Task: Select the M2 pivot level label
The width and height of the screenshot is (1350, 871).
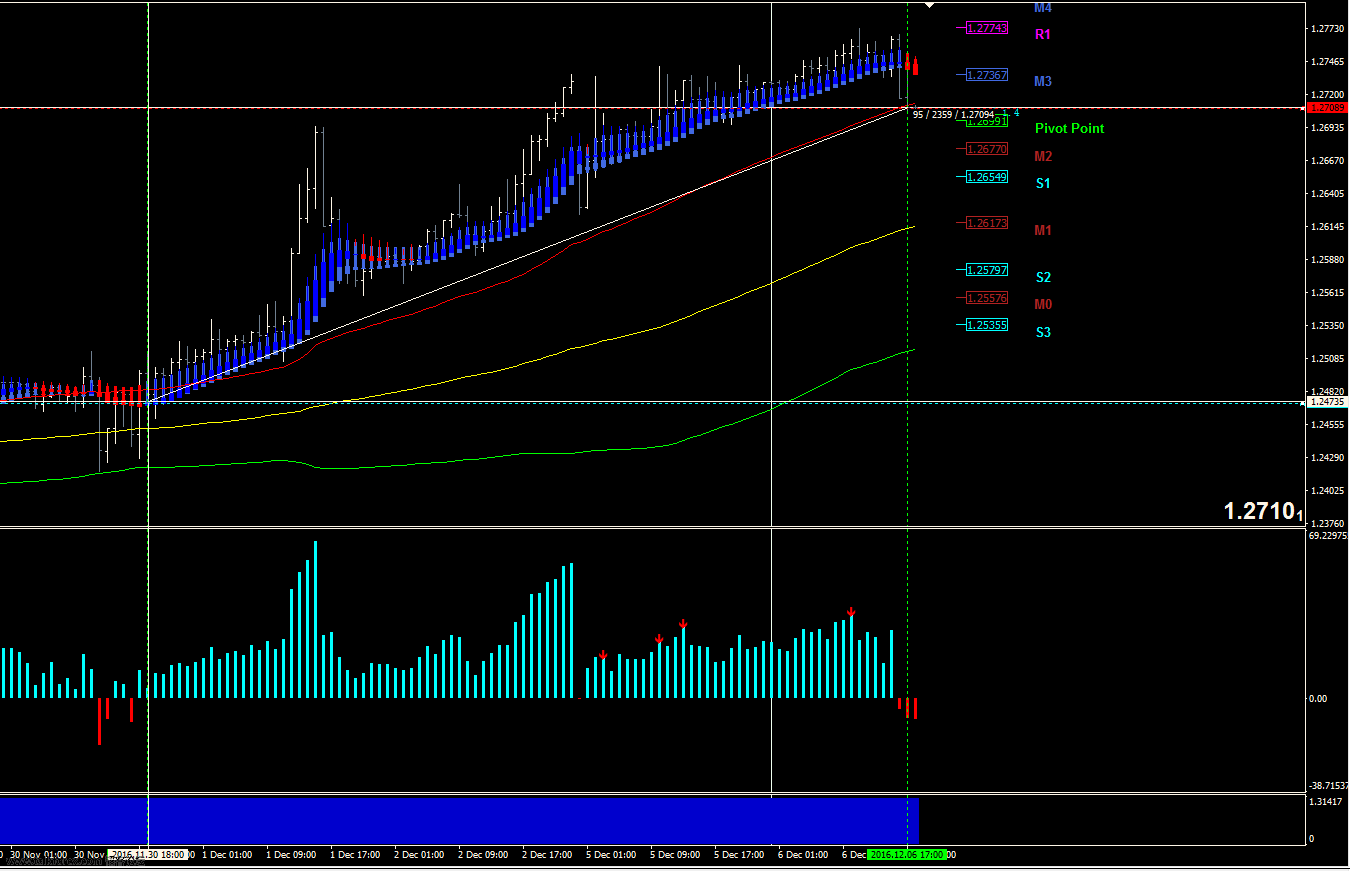Action: [x=1043, y=156]
